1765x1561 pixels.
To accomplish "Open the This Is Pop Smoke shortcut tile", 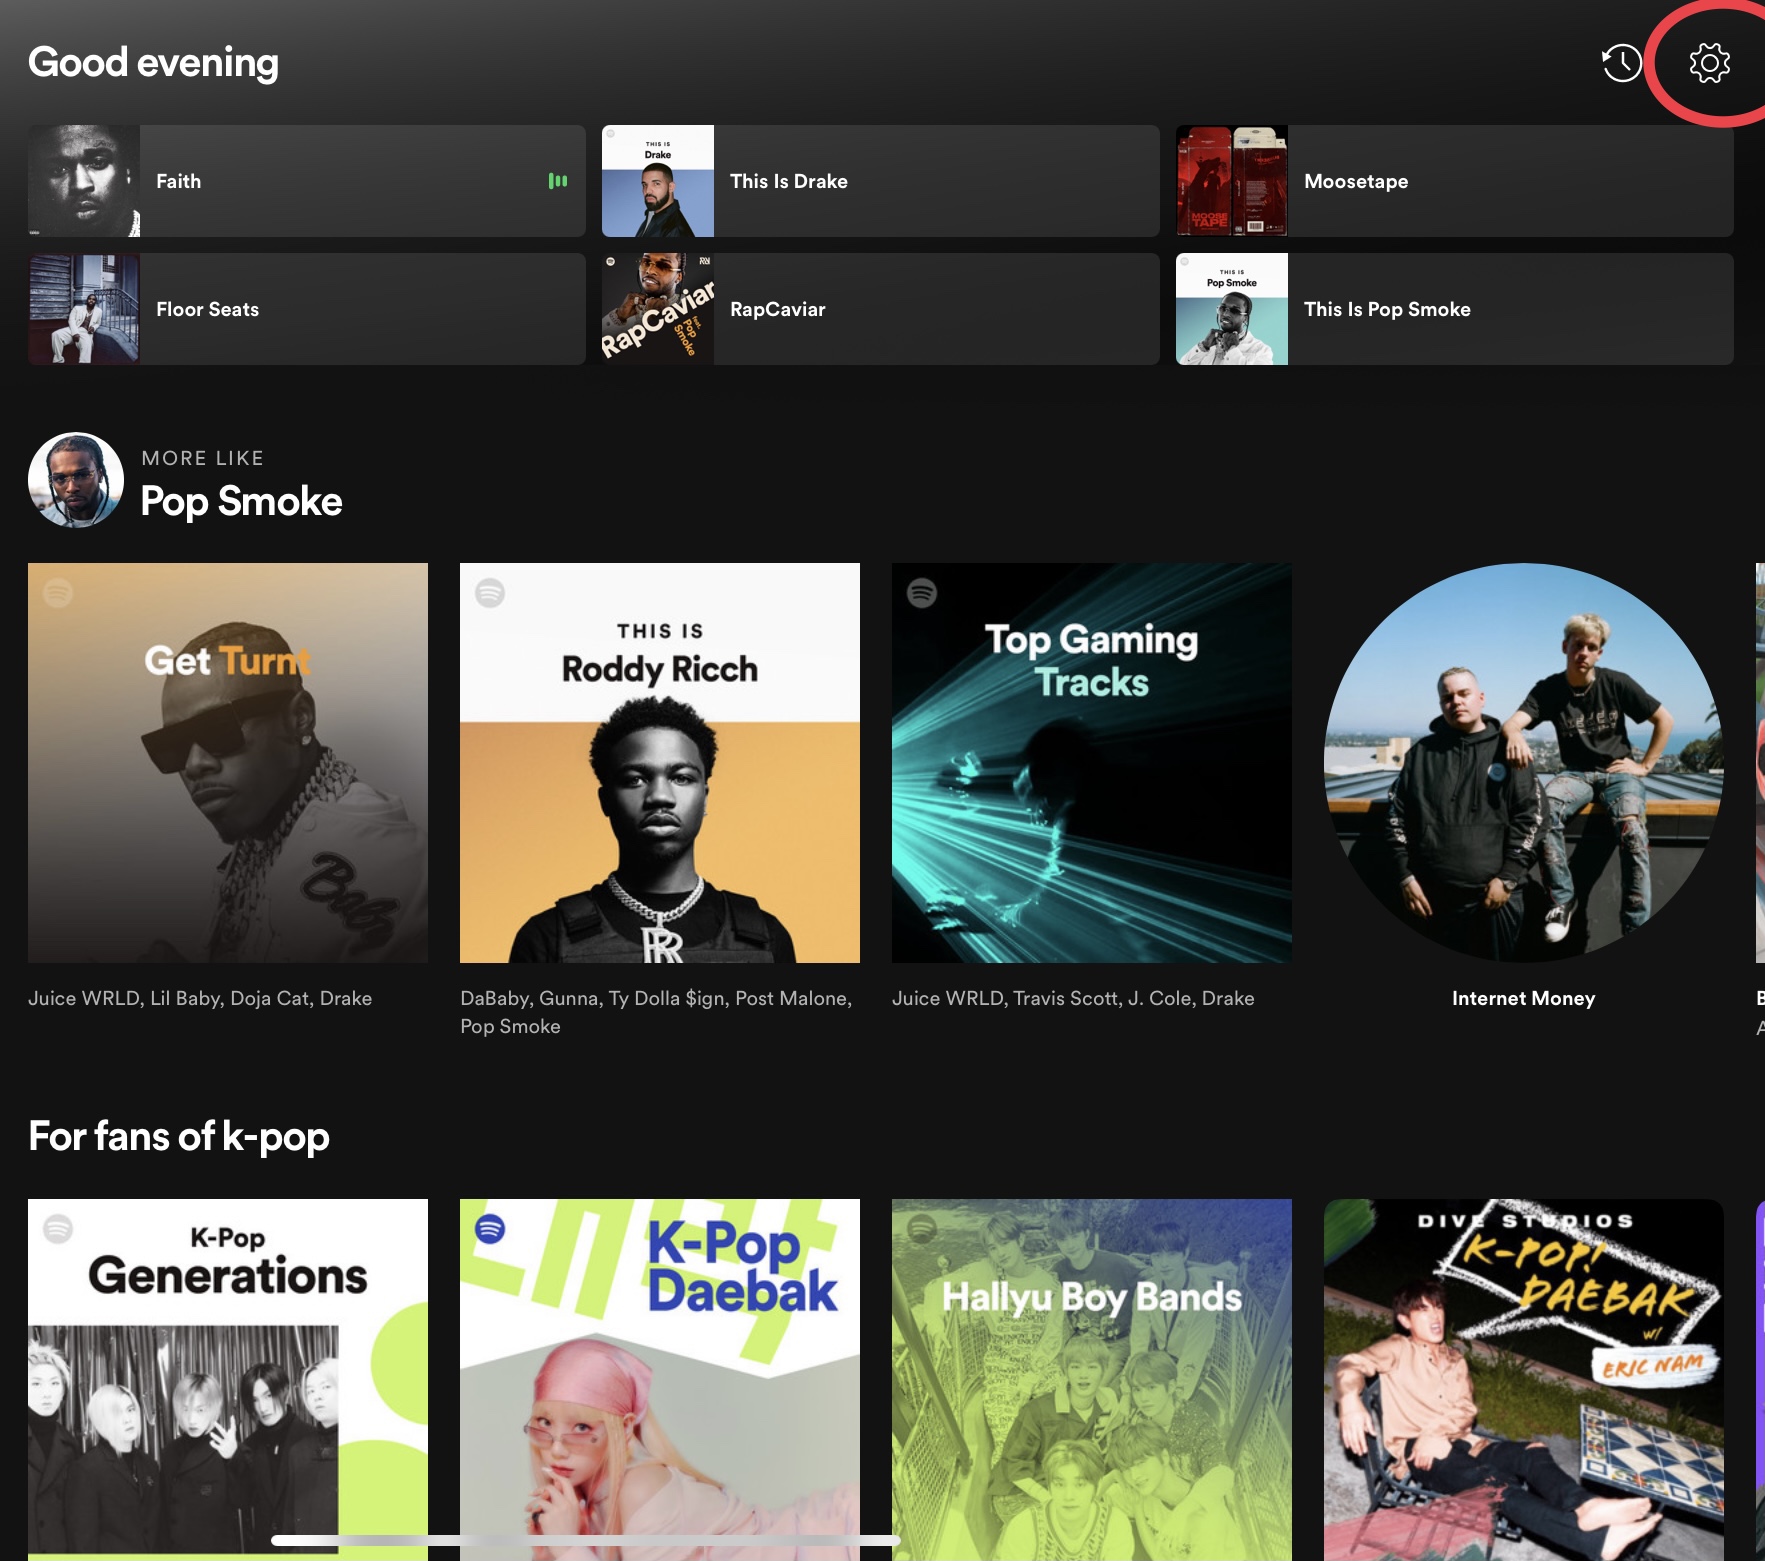I will 1455,309.
